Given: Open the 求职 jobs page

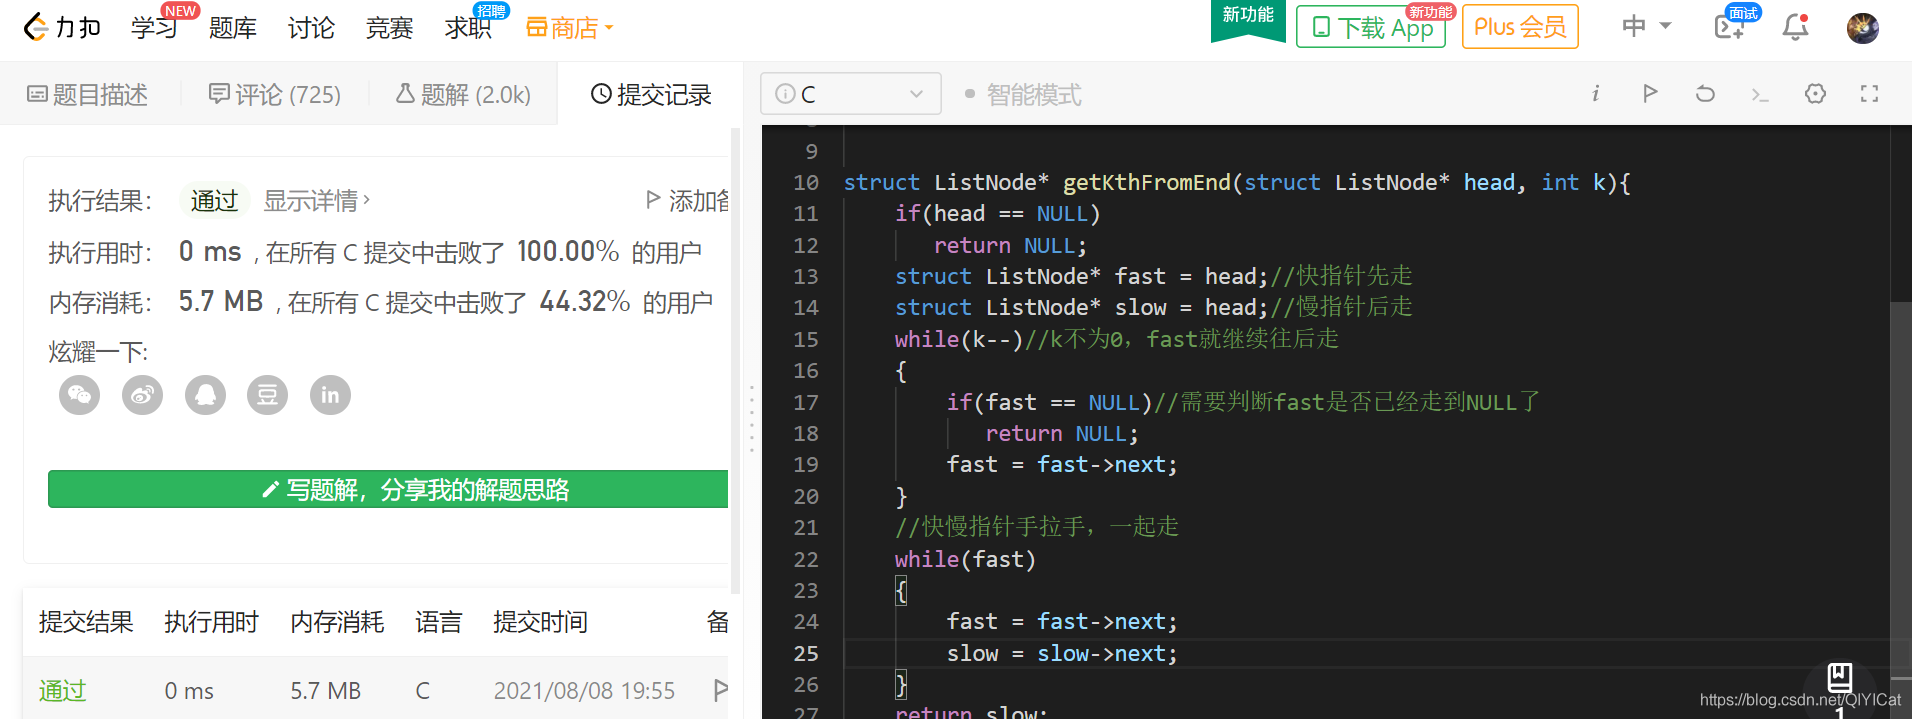Looking at the screenshot, I should (x=468, y=28).
